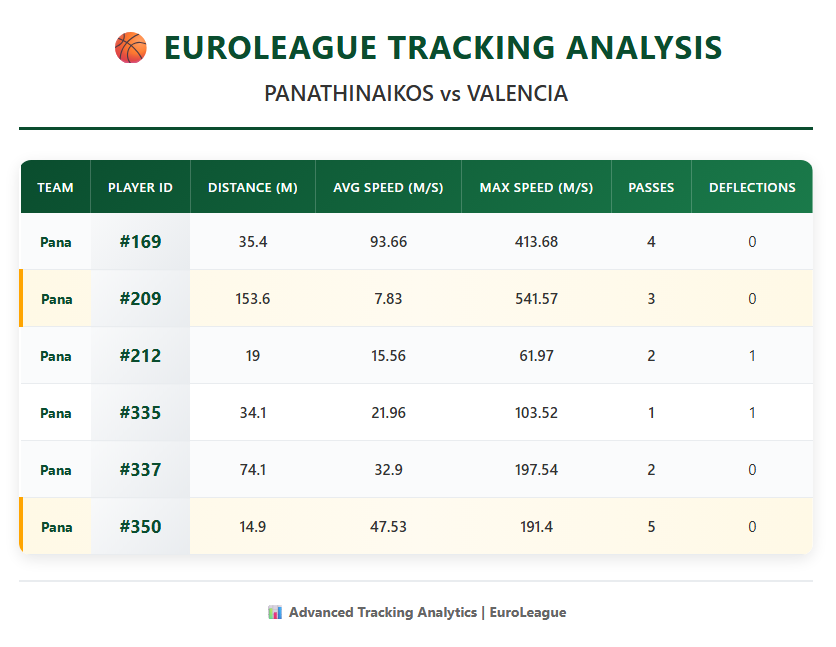Click the PANATHINAIKOS vs VALENCIA subtitle
Screen dimensions: 836x647
[416, 94]
